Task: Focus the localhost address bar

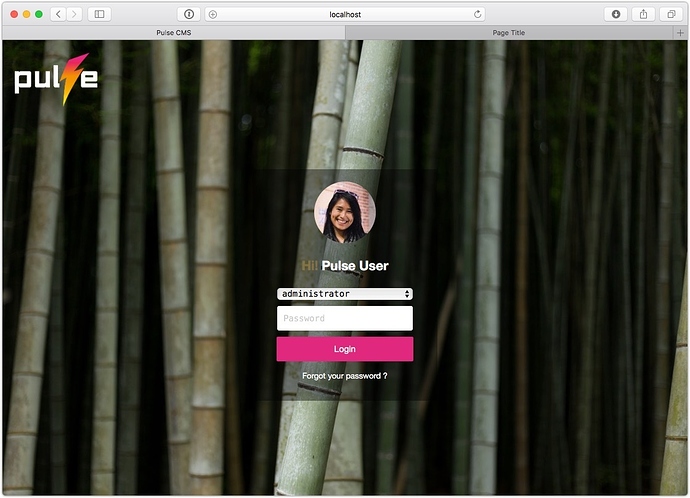Action: 345,15
